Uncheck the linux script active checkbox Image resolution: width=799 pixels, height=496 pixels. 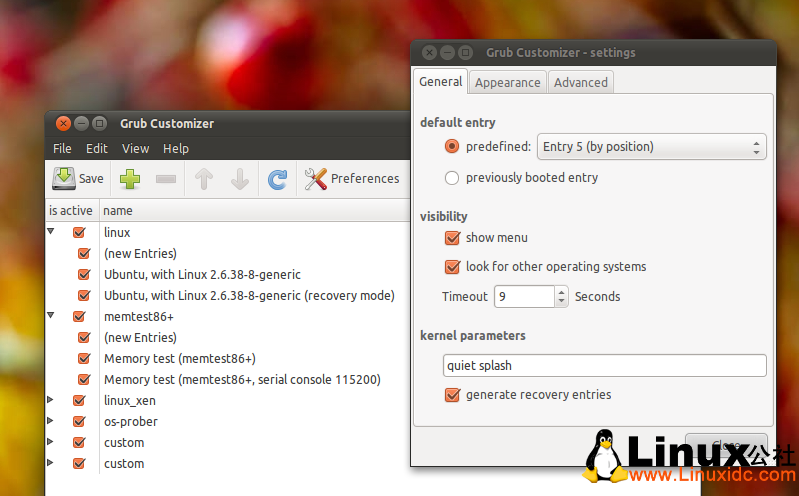click(x=79, y=232)
